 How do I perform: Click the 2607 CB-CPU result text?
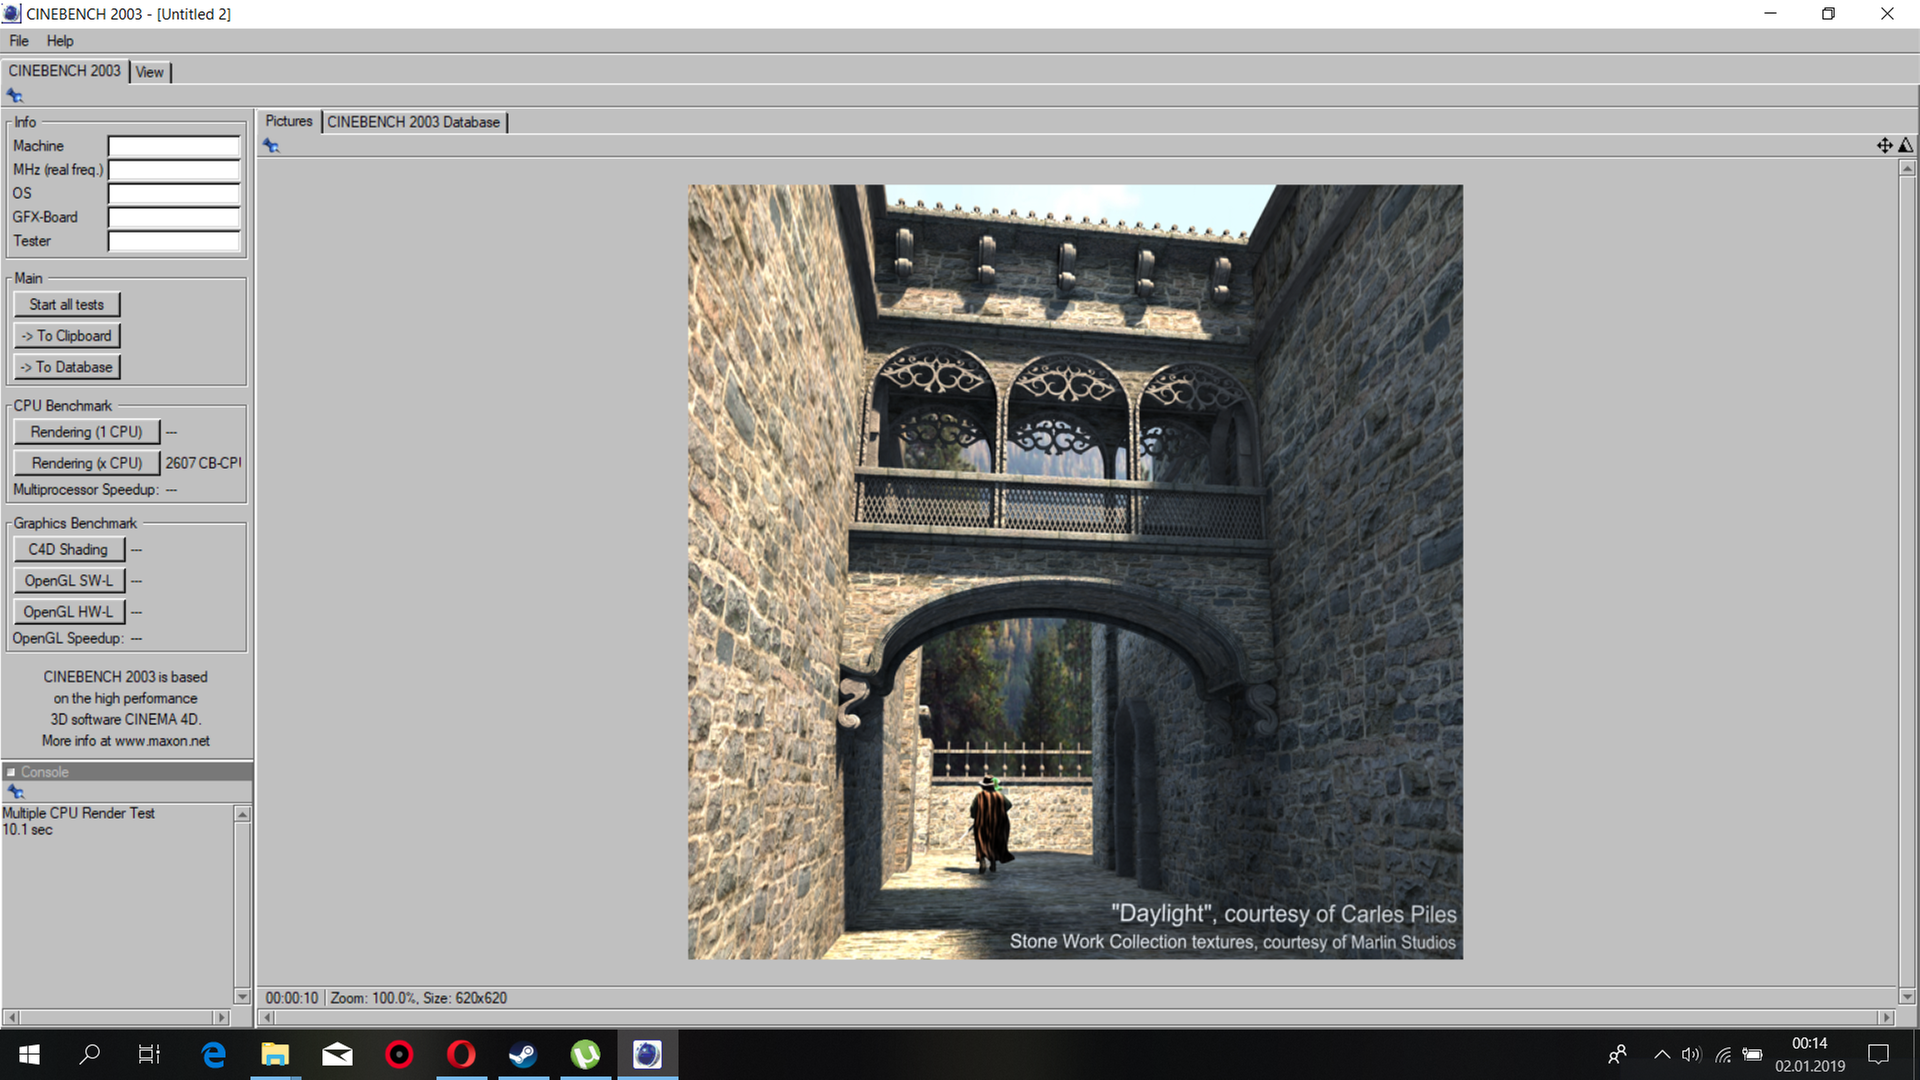point(203,463)
